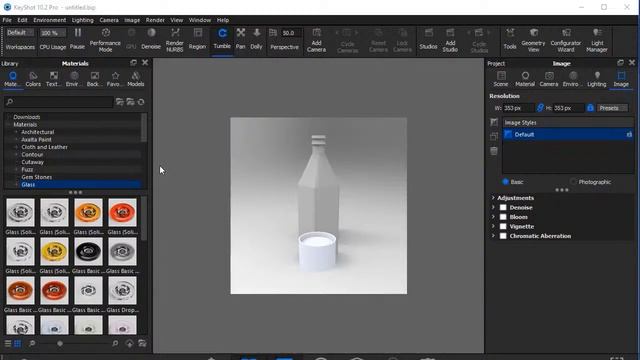Click the resolution width field
This screenshot has width=640, height=360.
pos(518,108)
